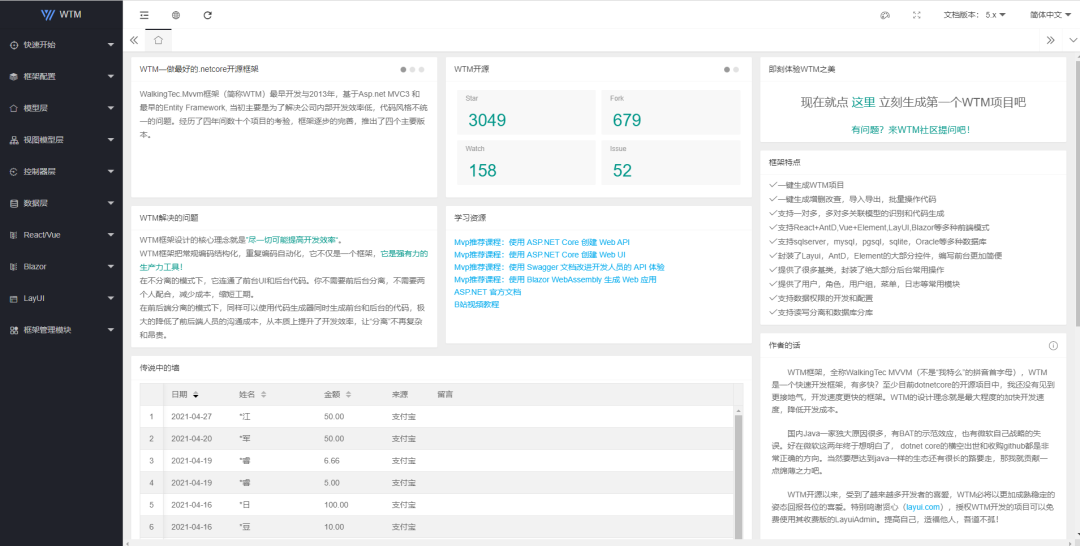Click the Blazor sidebar icon

[14, 267]
